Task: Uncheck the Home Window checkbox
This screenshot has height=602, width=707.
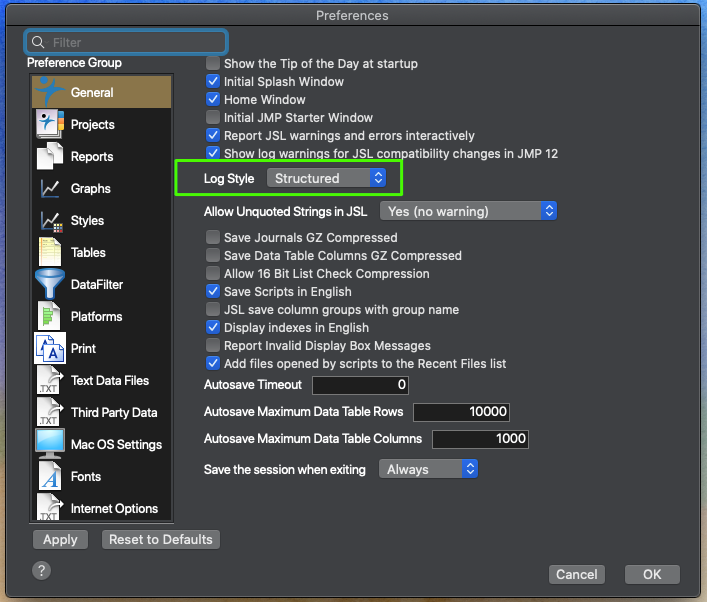Action: (213, 100)
